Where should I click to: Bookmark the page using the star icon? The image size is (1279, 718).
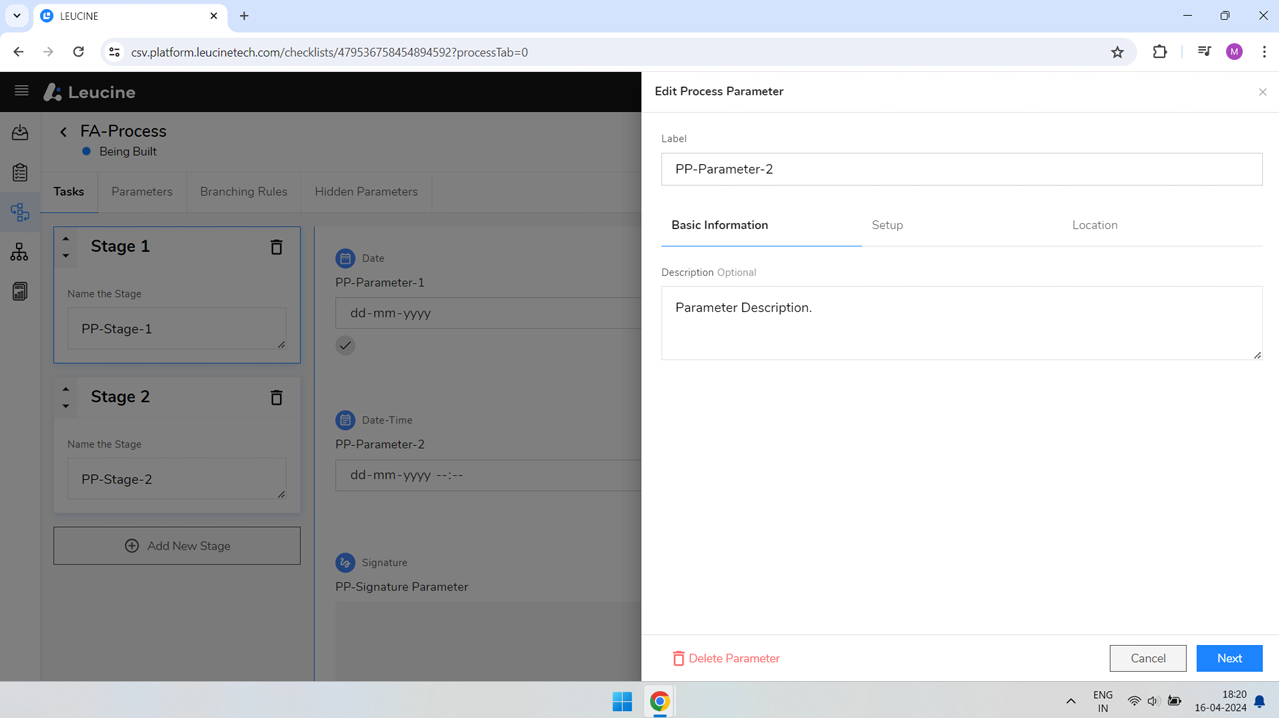click(1117, 51)
